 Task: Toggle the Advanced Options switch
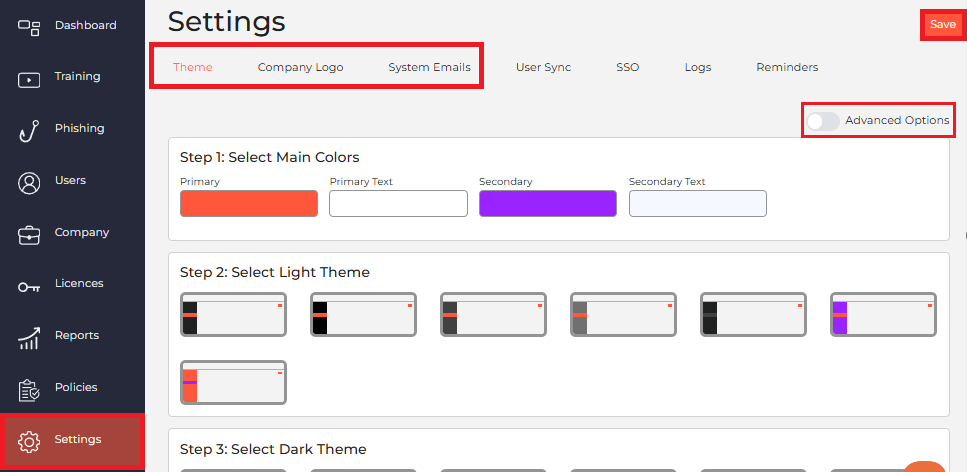[x=823, y=121]
